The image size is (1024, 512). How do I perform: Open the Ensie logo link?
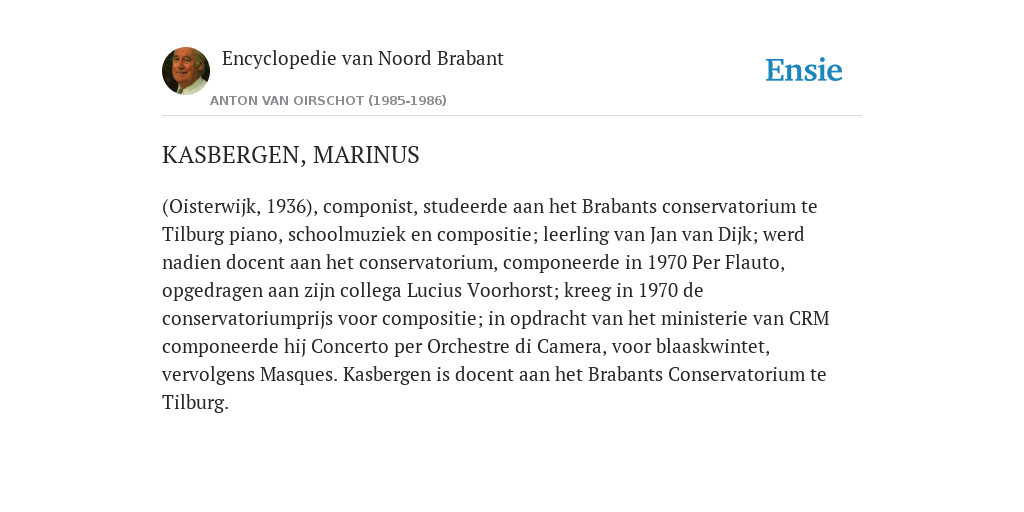(x=803, y=70)
